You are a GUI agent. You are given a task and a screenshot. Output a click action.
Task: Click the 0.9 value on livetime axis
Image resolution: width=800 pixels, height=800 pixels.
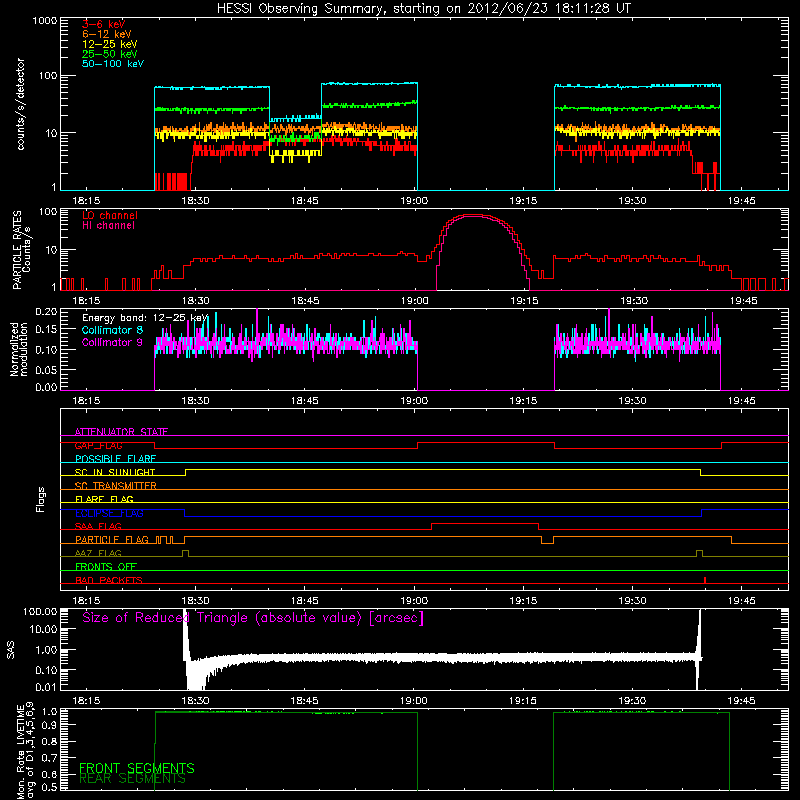click(x=50, y=725)
